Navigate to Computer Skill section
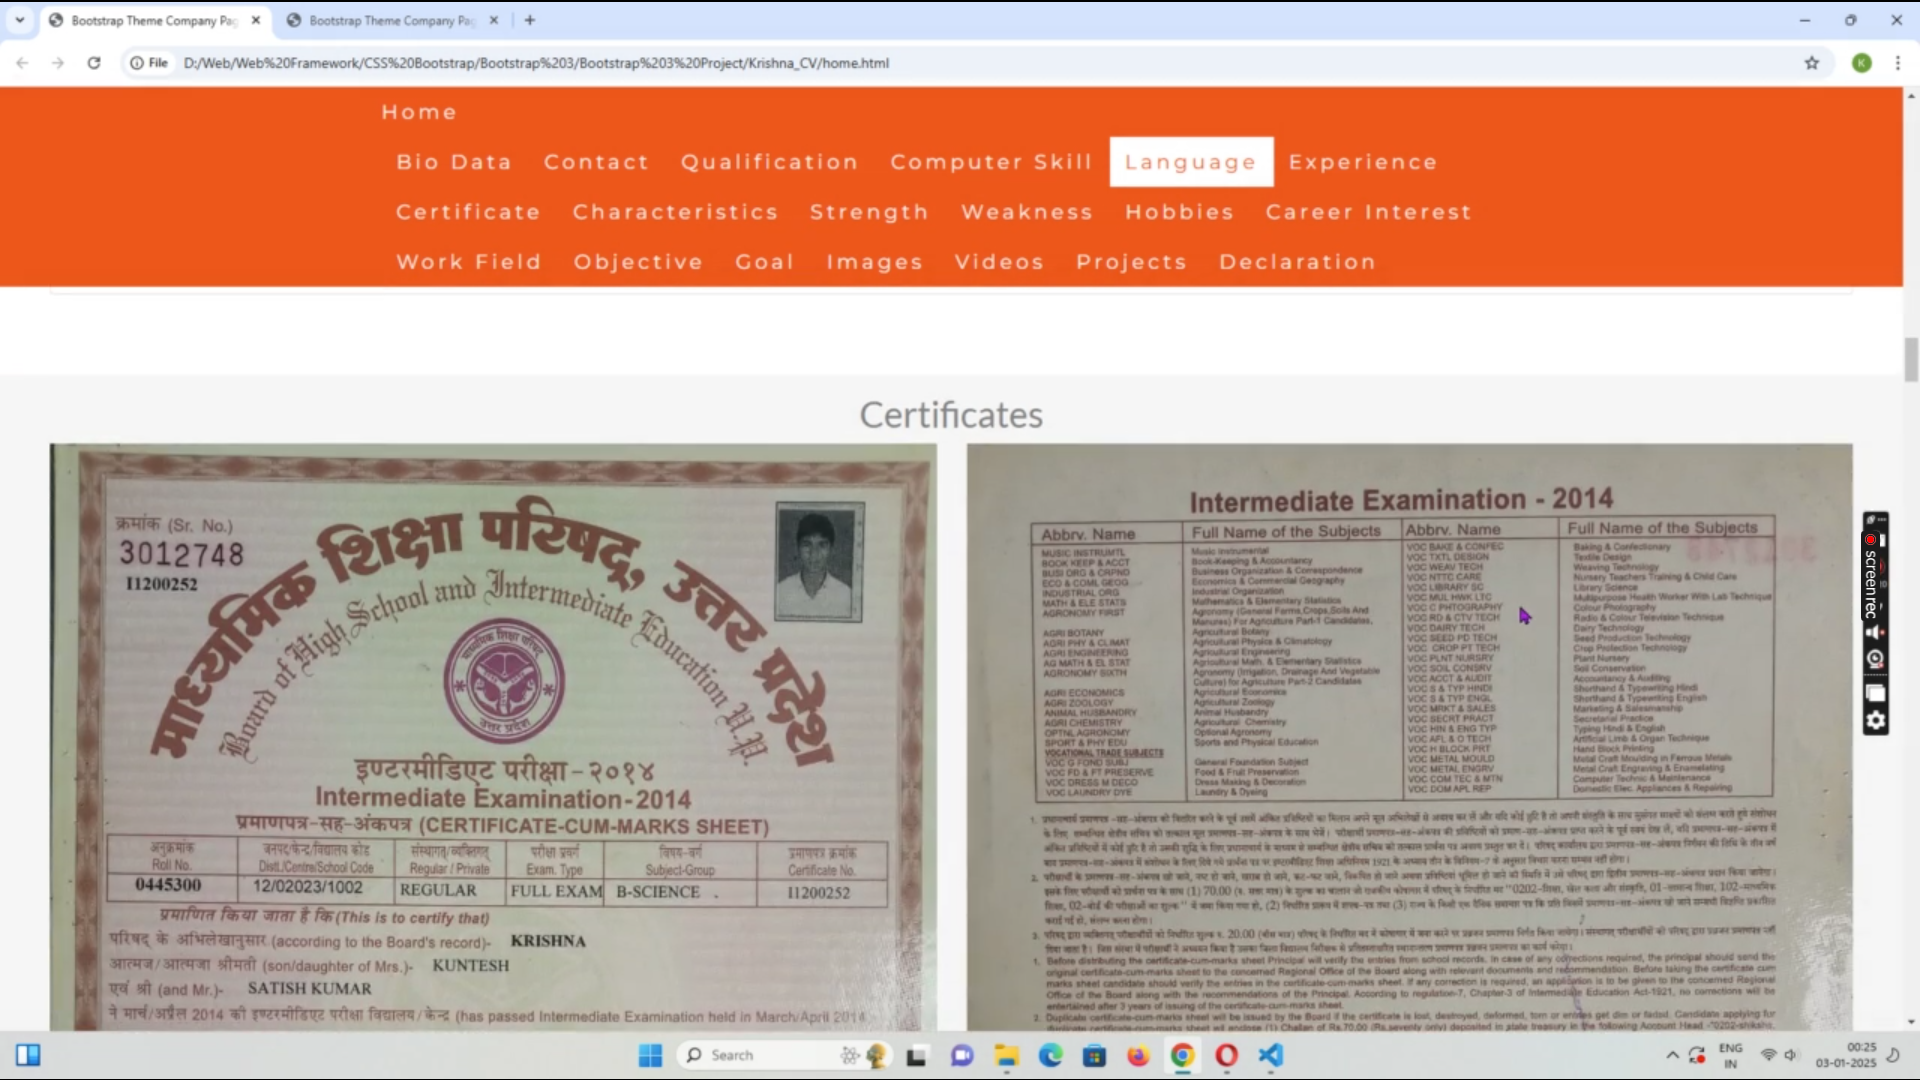This screenshot has width=1920, height=1080. 991,162
